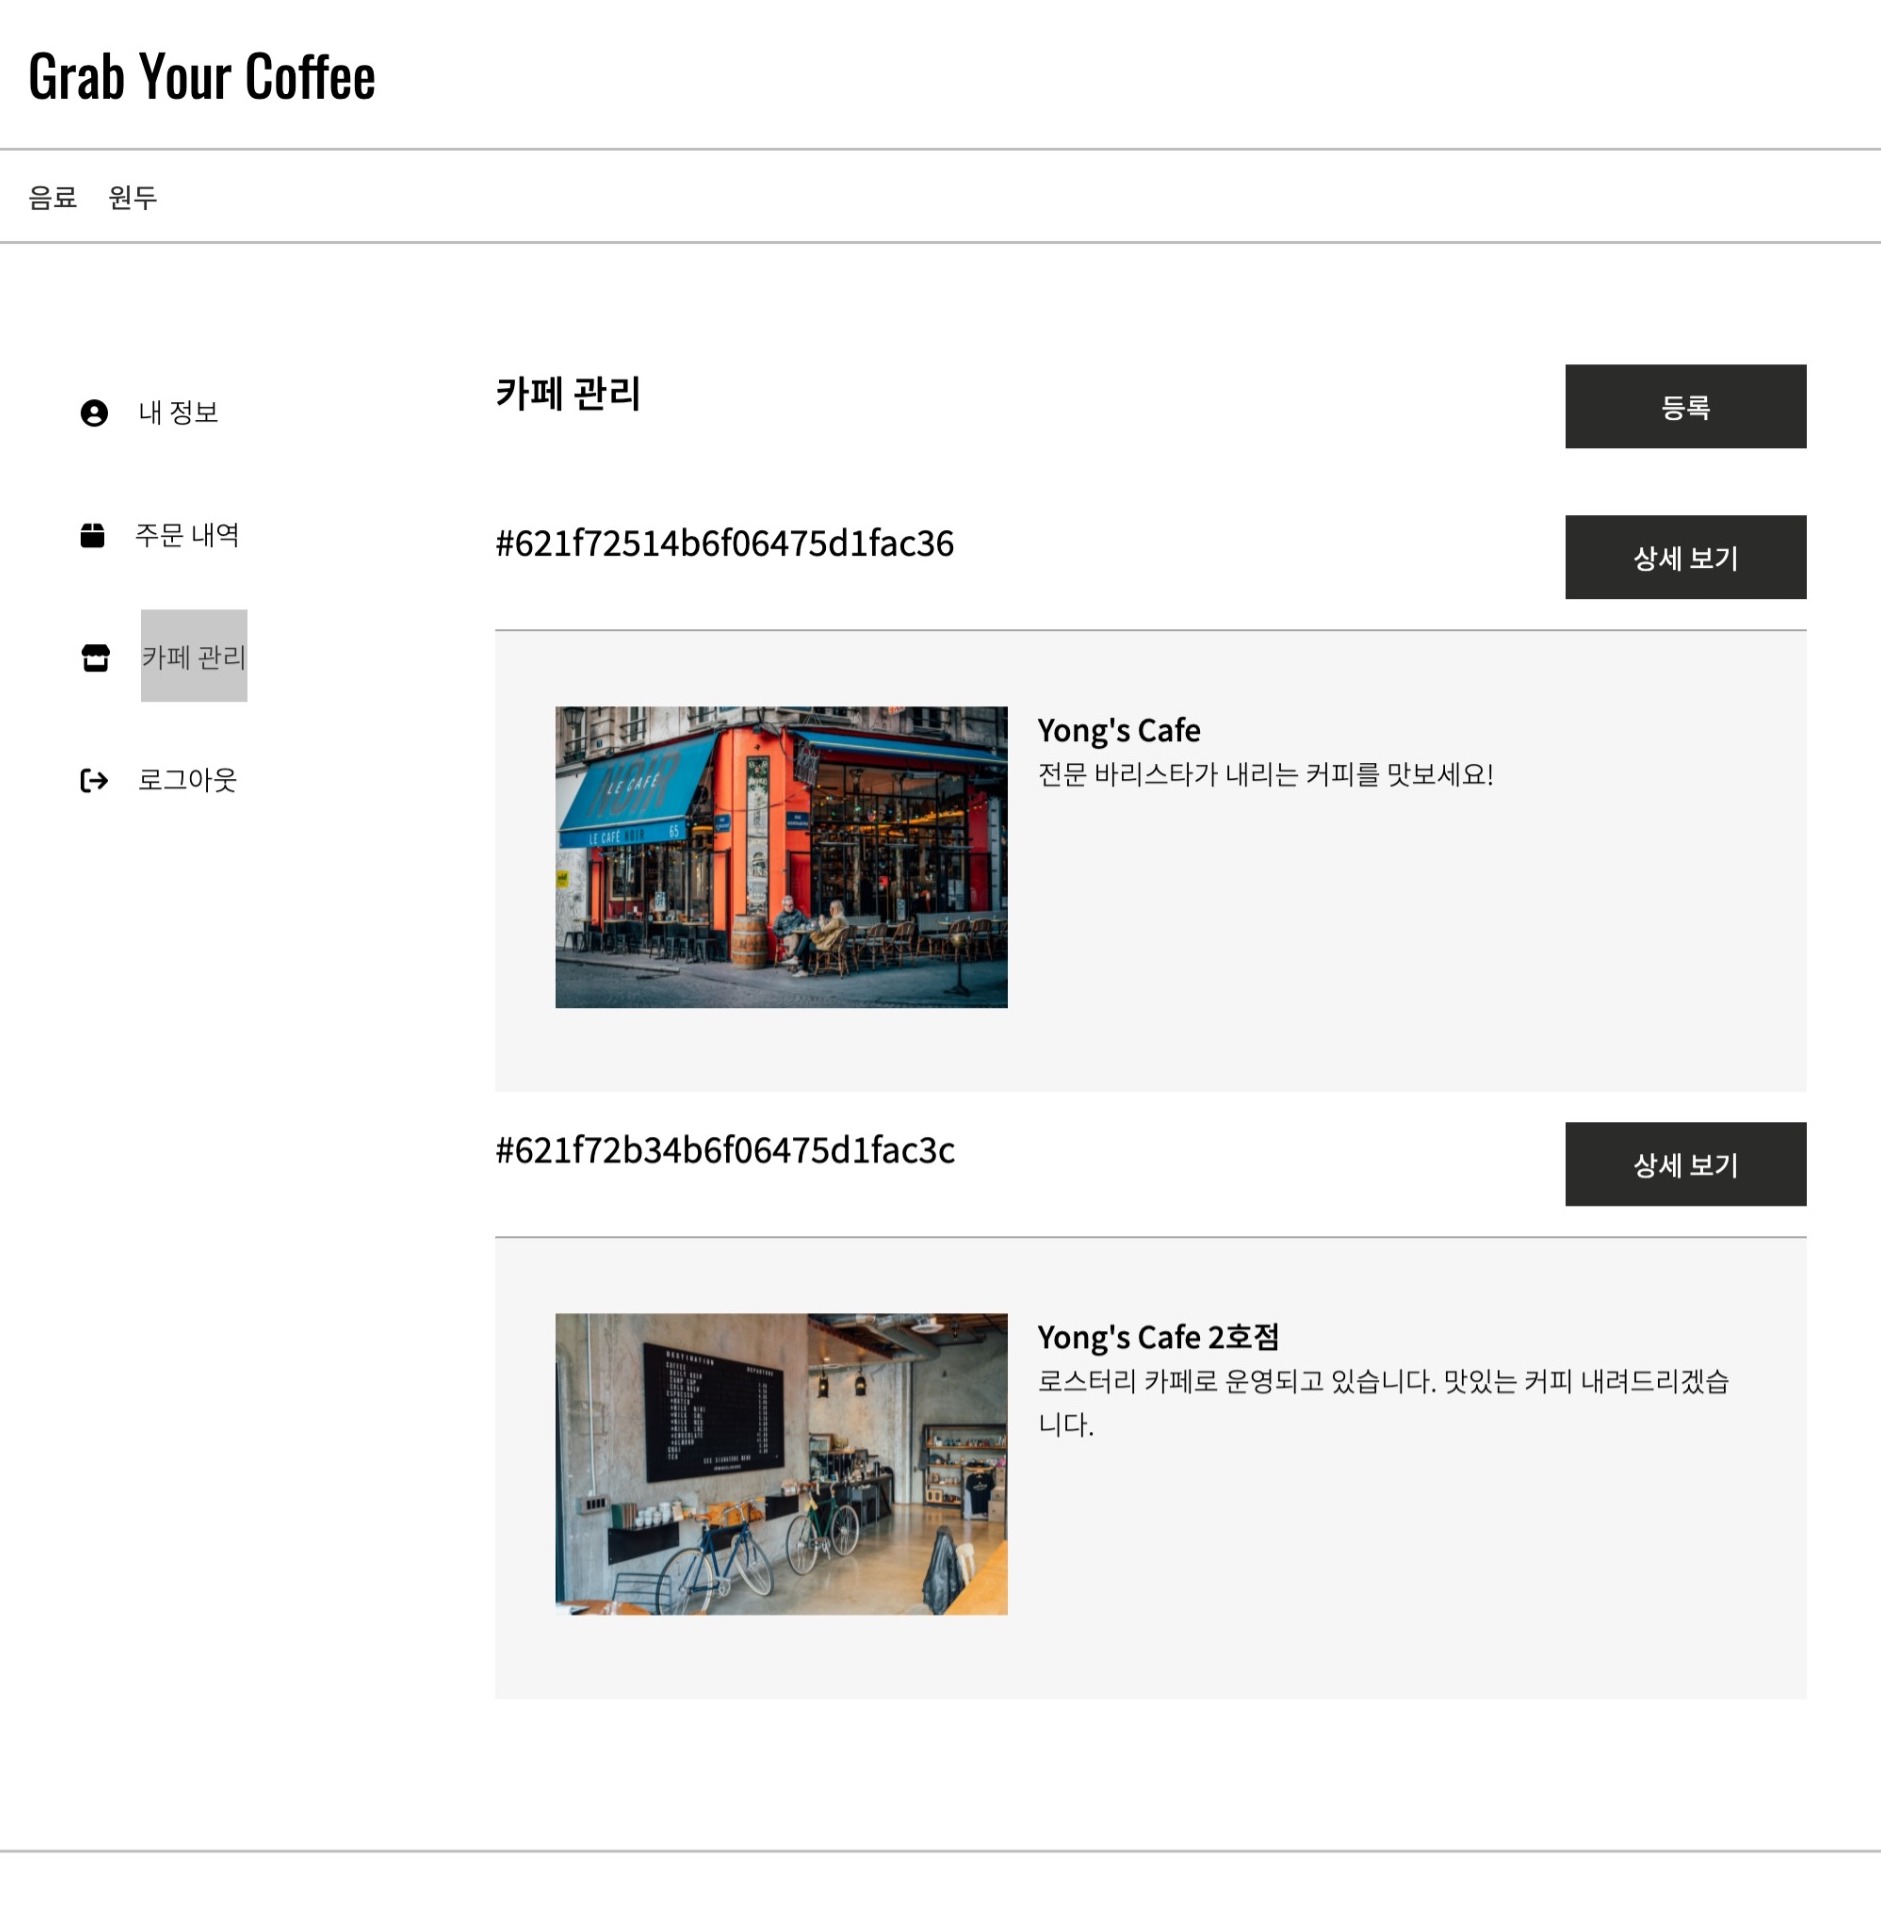1881x1931 pixels.
Task: Click 상세 보기 for cafe #621f72514b6f06475d1fac36
Action: tap(1685, 557)
